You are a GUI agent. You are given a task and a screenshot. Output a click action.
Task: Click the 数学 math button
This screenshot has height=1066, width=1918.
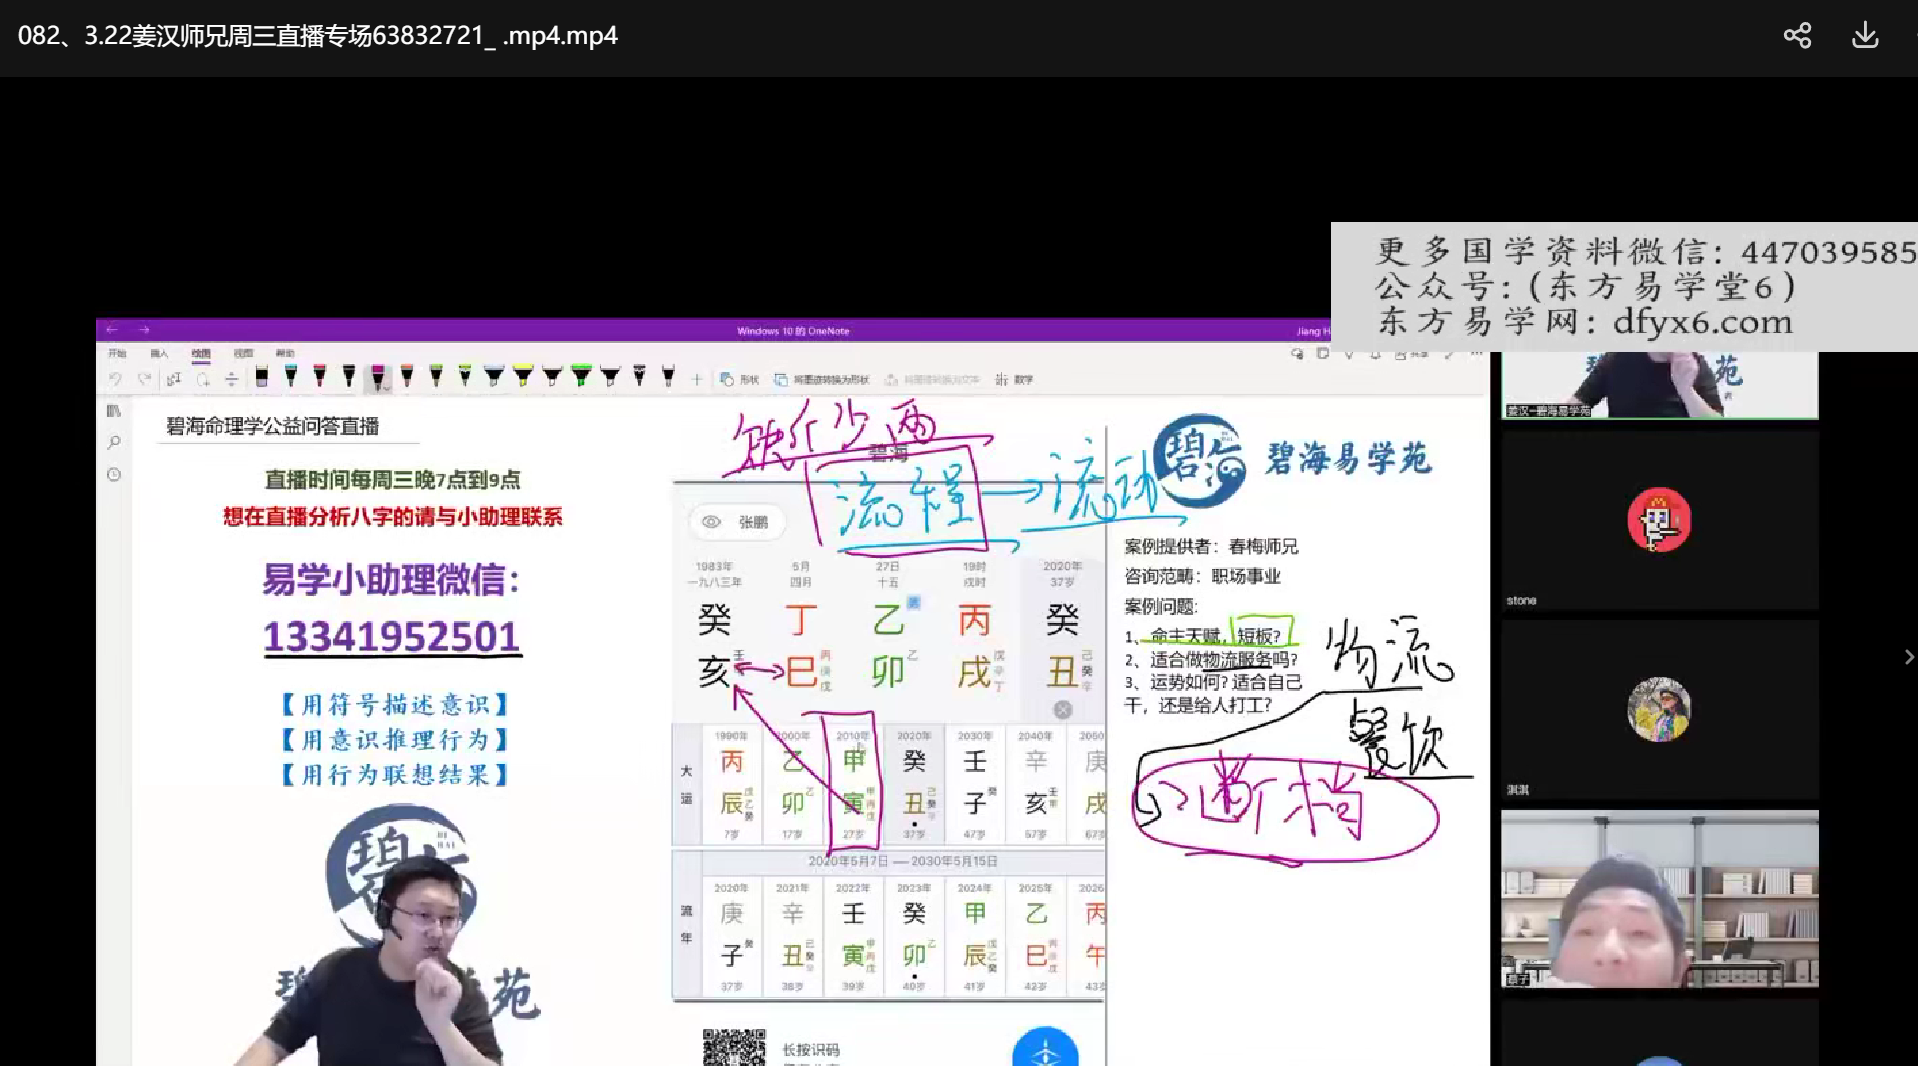point(1014,380)
